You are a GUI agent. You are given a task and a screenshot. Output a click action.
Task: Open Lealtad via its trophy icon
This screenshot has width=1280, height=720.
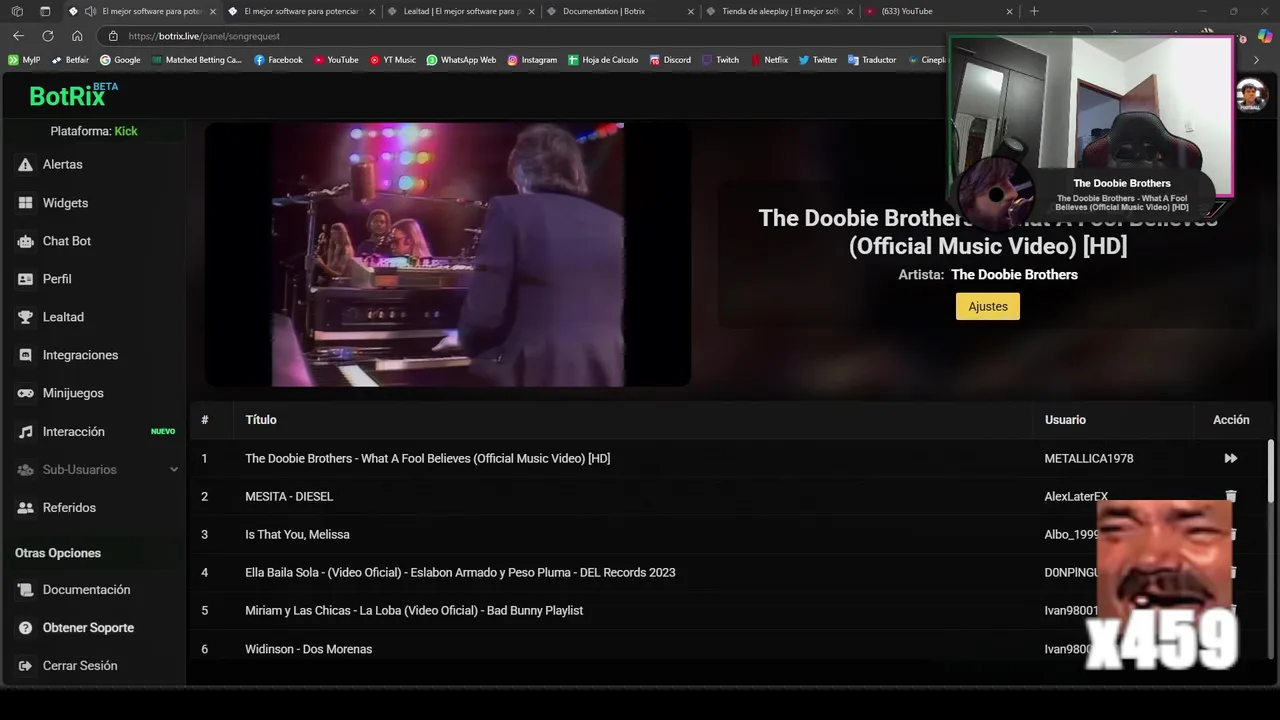click(x=25, y=317)
